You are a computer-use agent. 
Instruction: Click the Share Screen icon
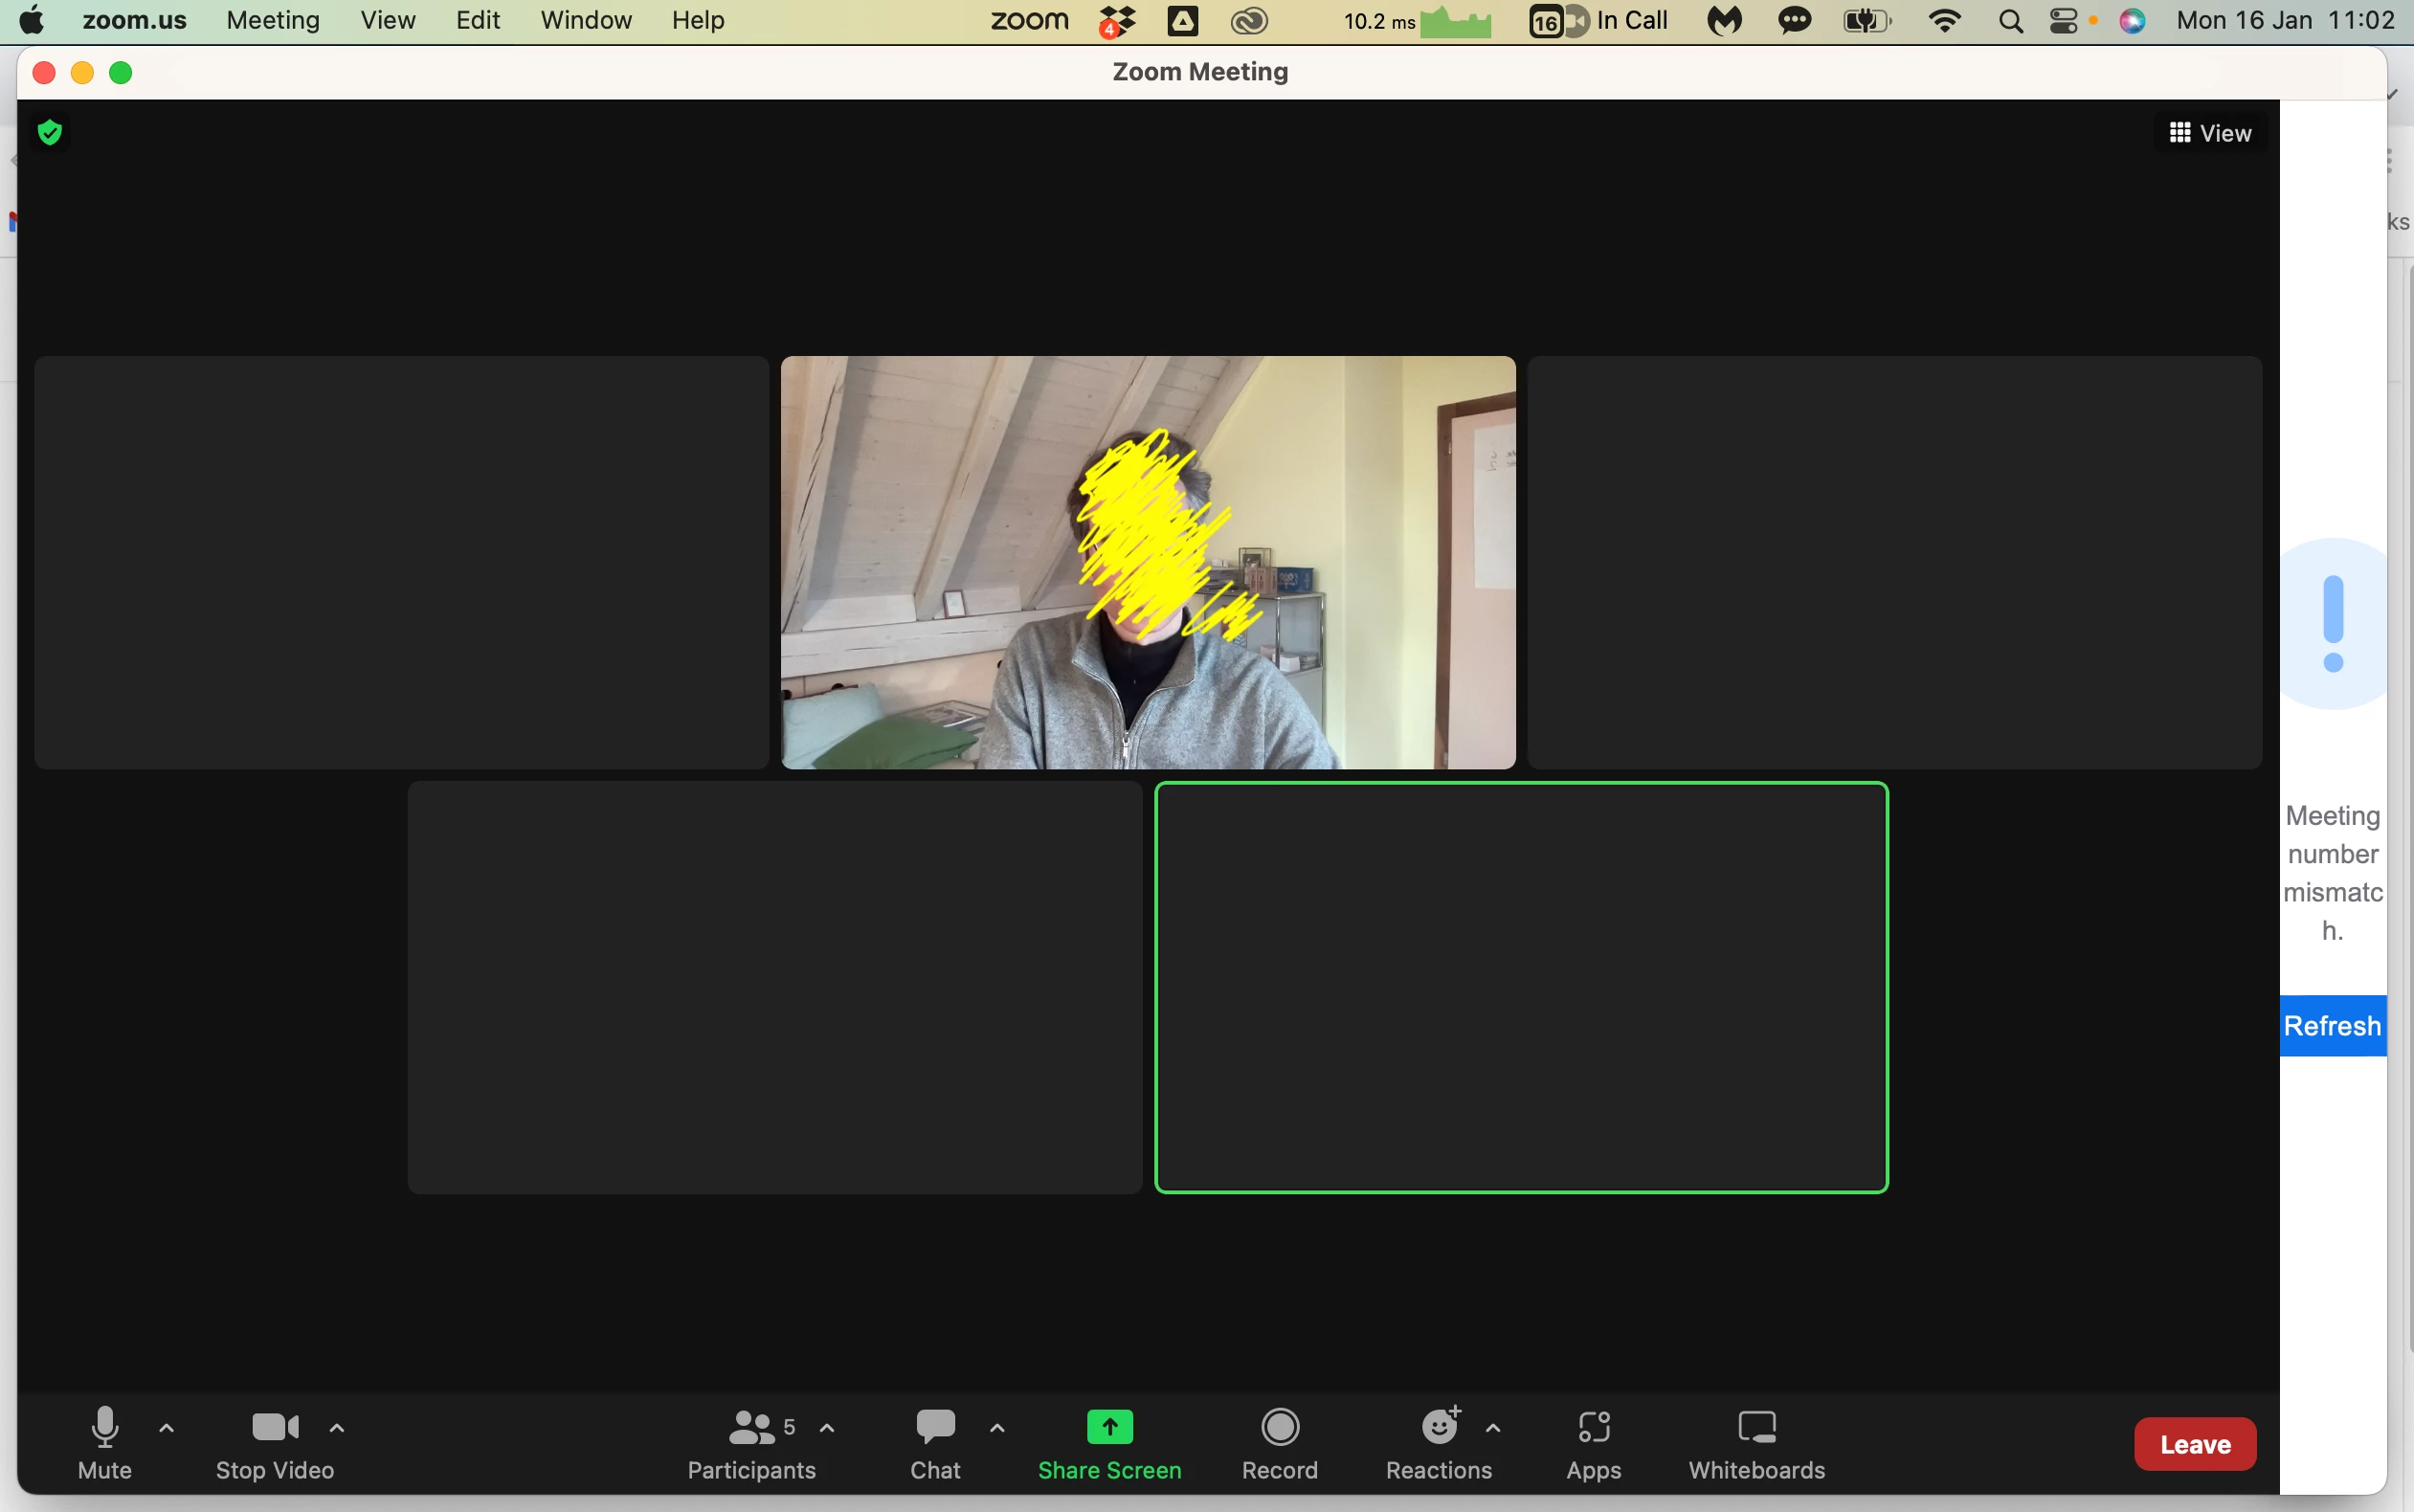[1109, 1427]
